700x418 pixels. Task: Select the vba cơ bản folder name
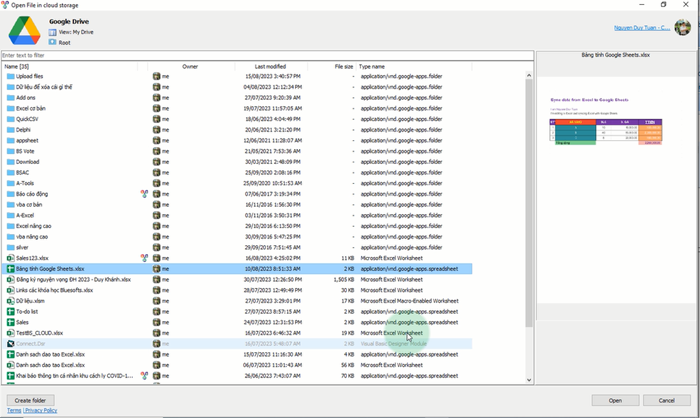29,205
